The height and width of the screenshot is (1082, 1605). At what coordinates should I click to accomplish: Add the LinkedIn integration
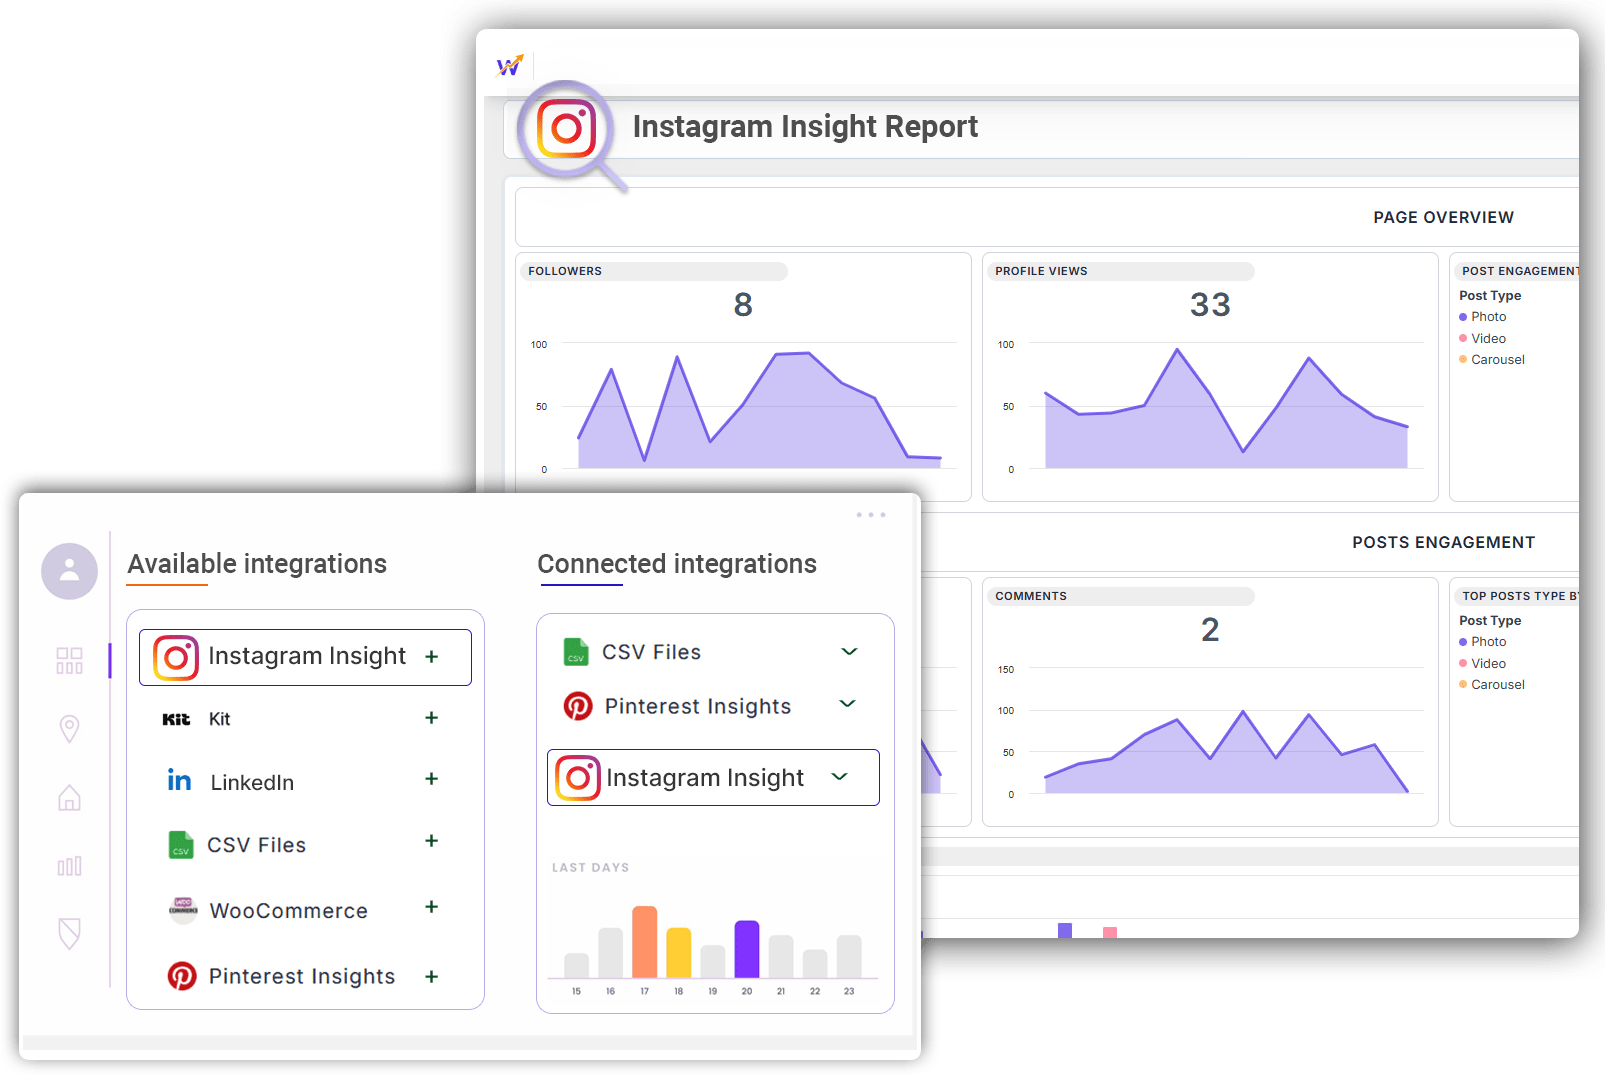[431, 779]
